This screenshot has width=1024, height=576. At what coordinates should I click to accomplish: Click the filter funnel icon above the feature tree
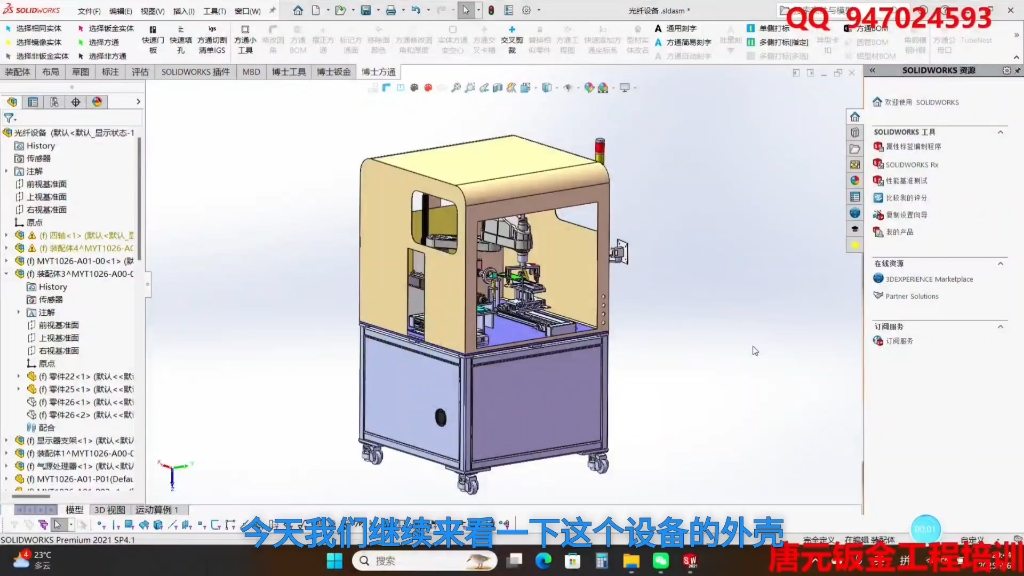click(8, 118)
